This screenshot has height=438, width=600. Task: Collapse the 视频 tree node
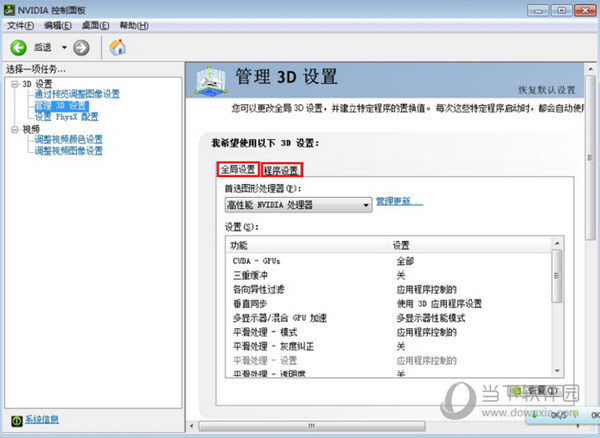point(15,129)
